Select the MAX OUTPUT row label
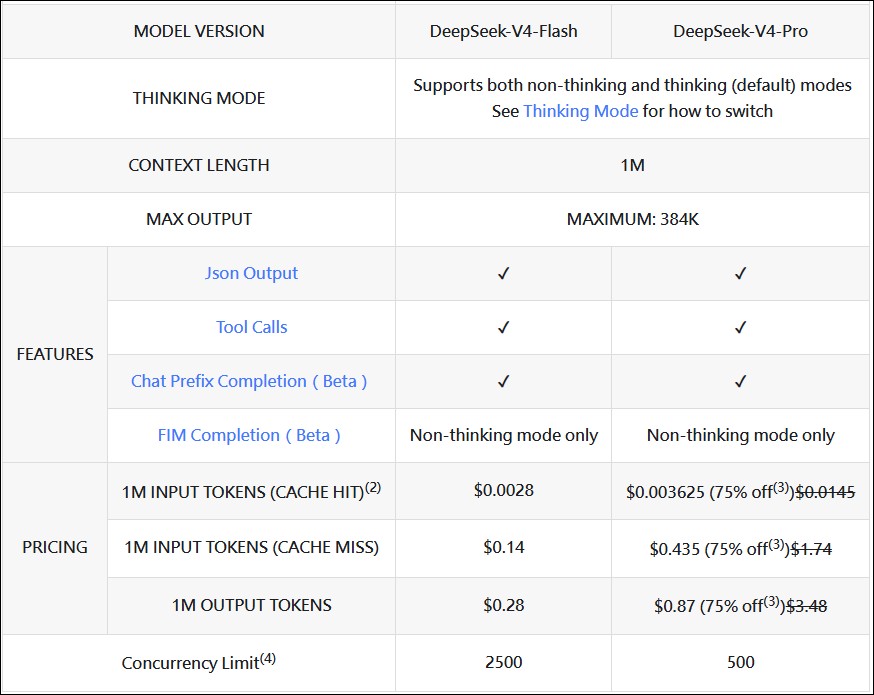The width and height of the screenshot is (874, 695). click(199, 219)
